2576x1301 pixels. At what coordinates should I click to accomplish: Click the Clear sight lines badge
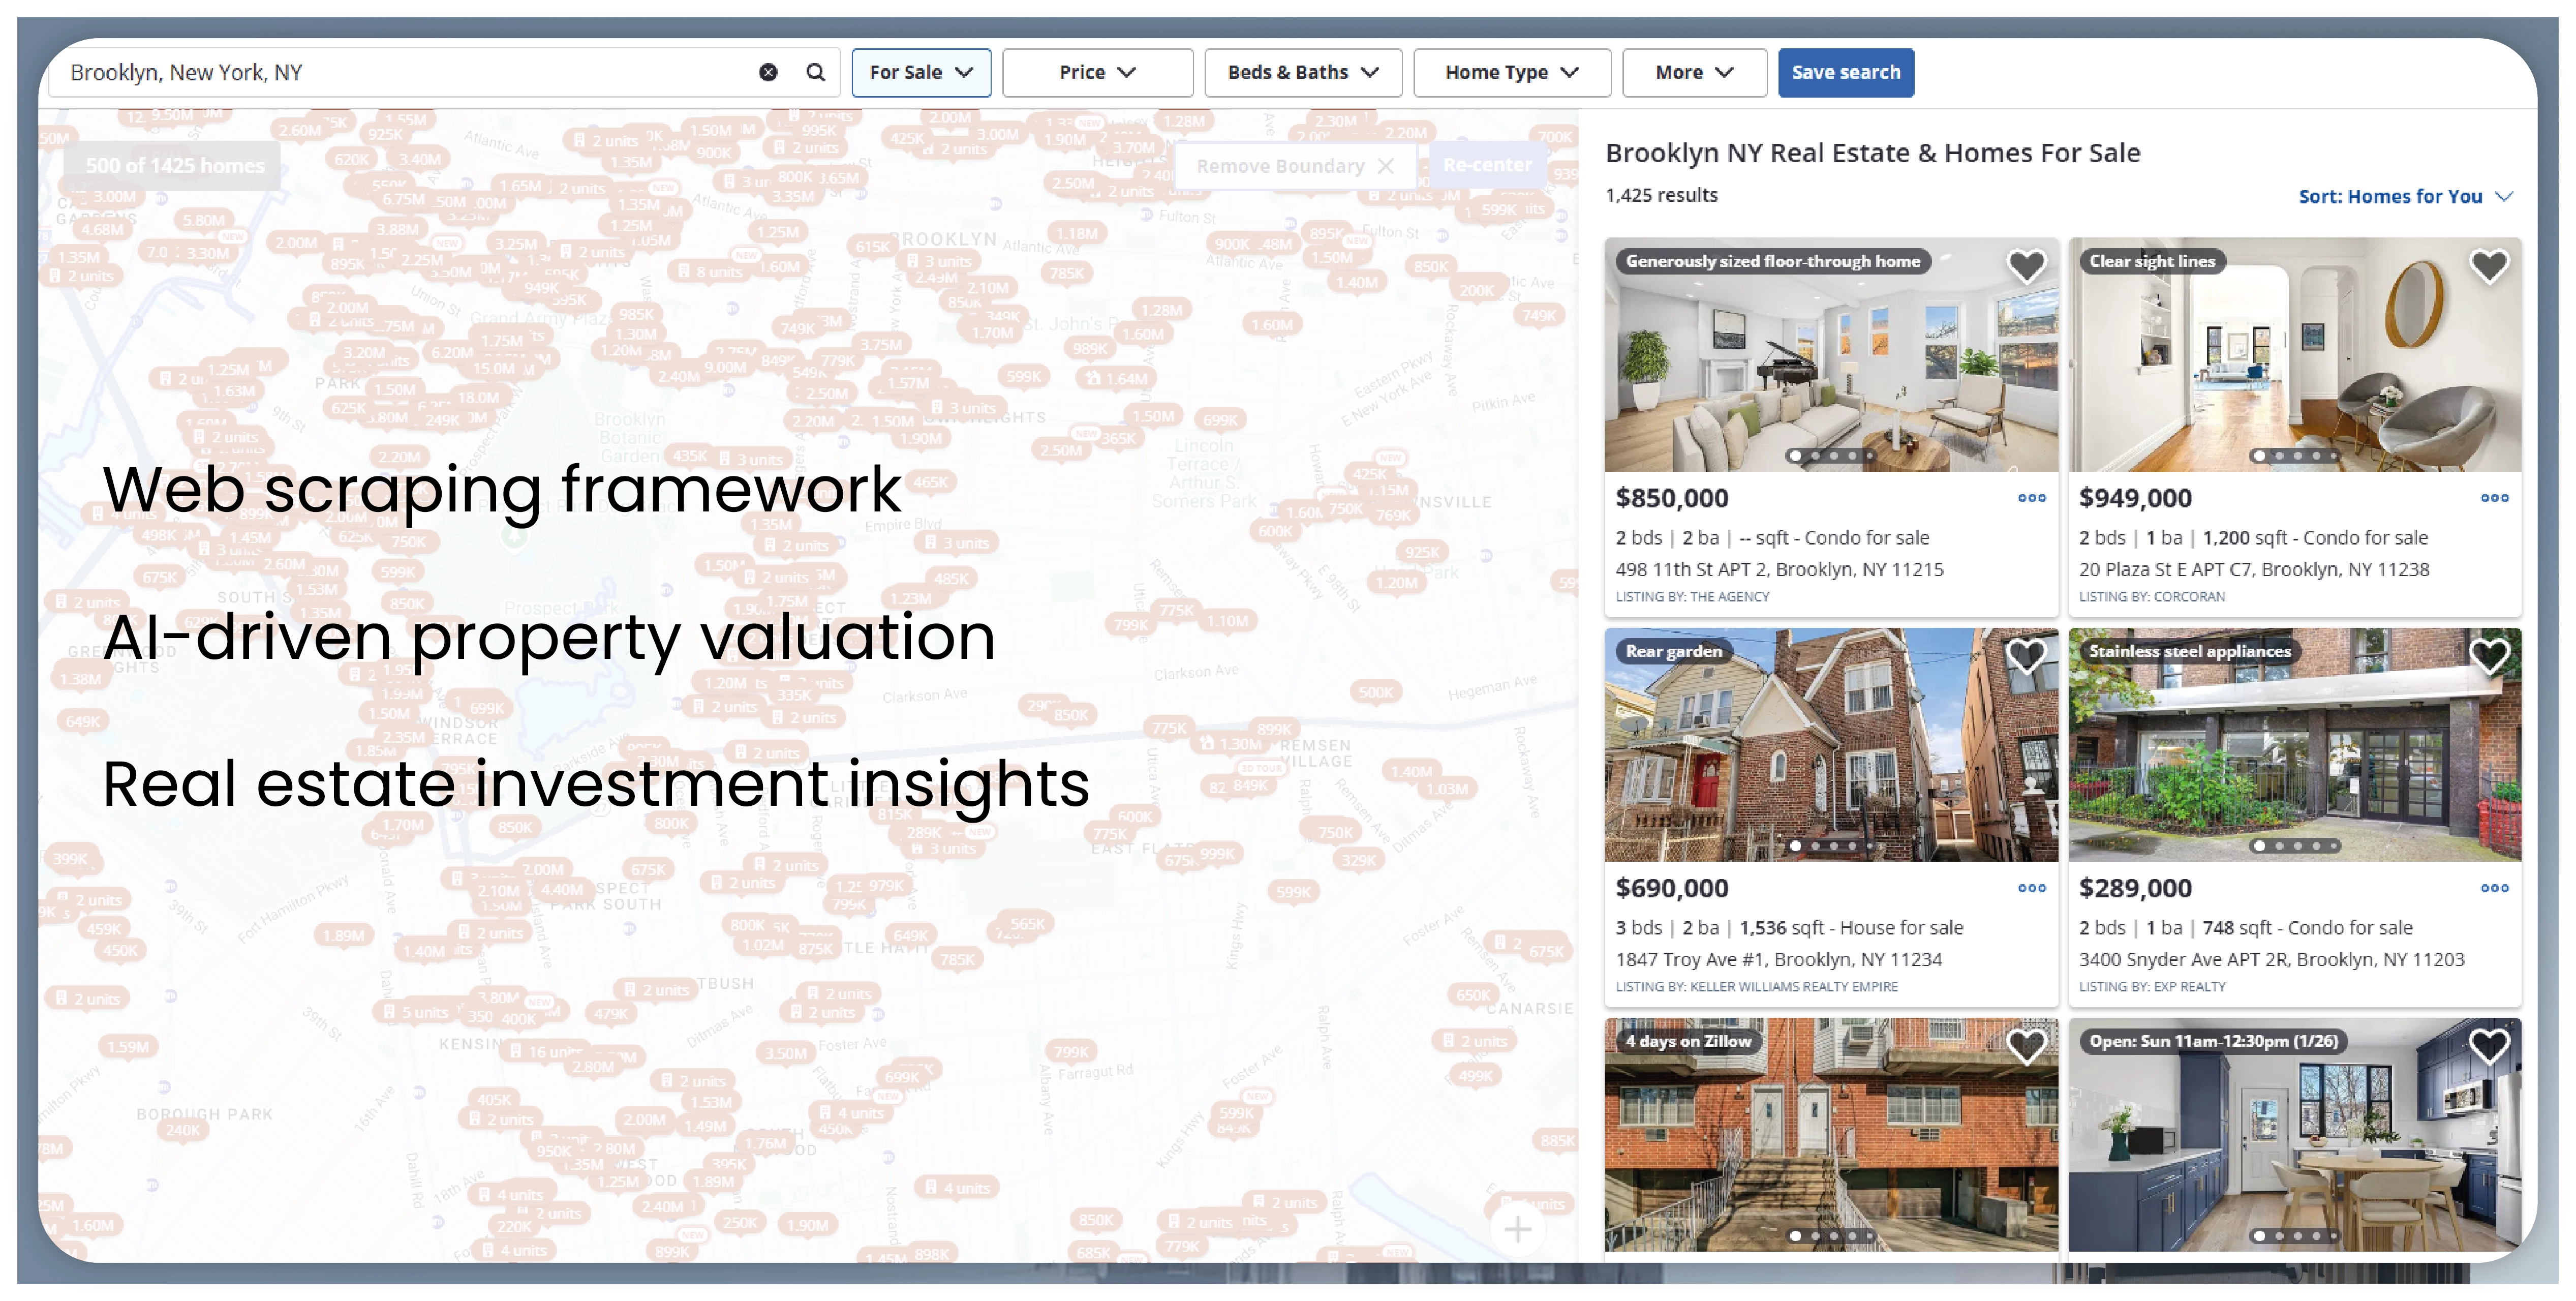click(x=2152, y=261)
